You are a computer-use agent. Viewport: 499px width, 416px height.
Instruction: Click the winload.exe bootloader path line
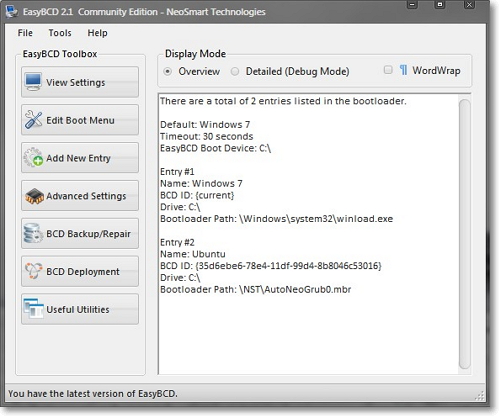[x=277, y=219]
